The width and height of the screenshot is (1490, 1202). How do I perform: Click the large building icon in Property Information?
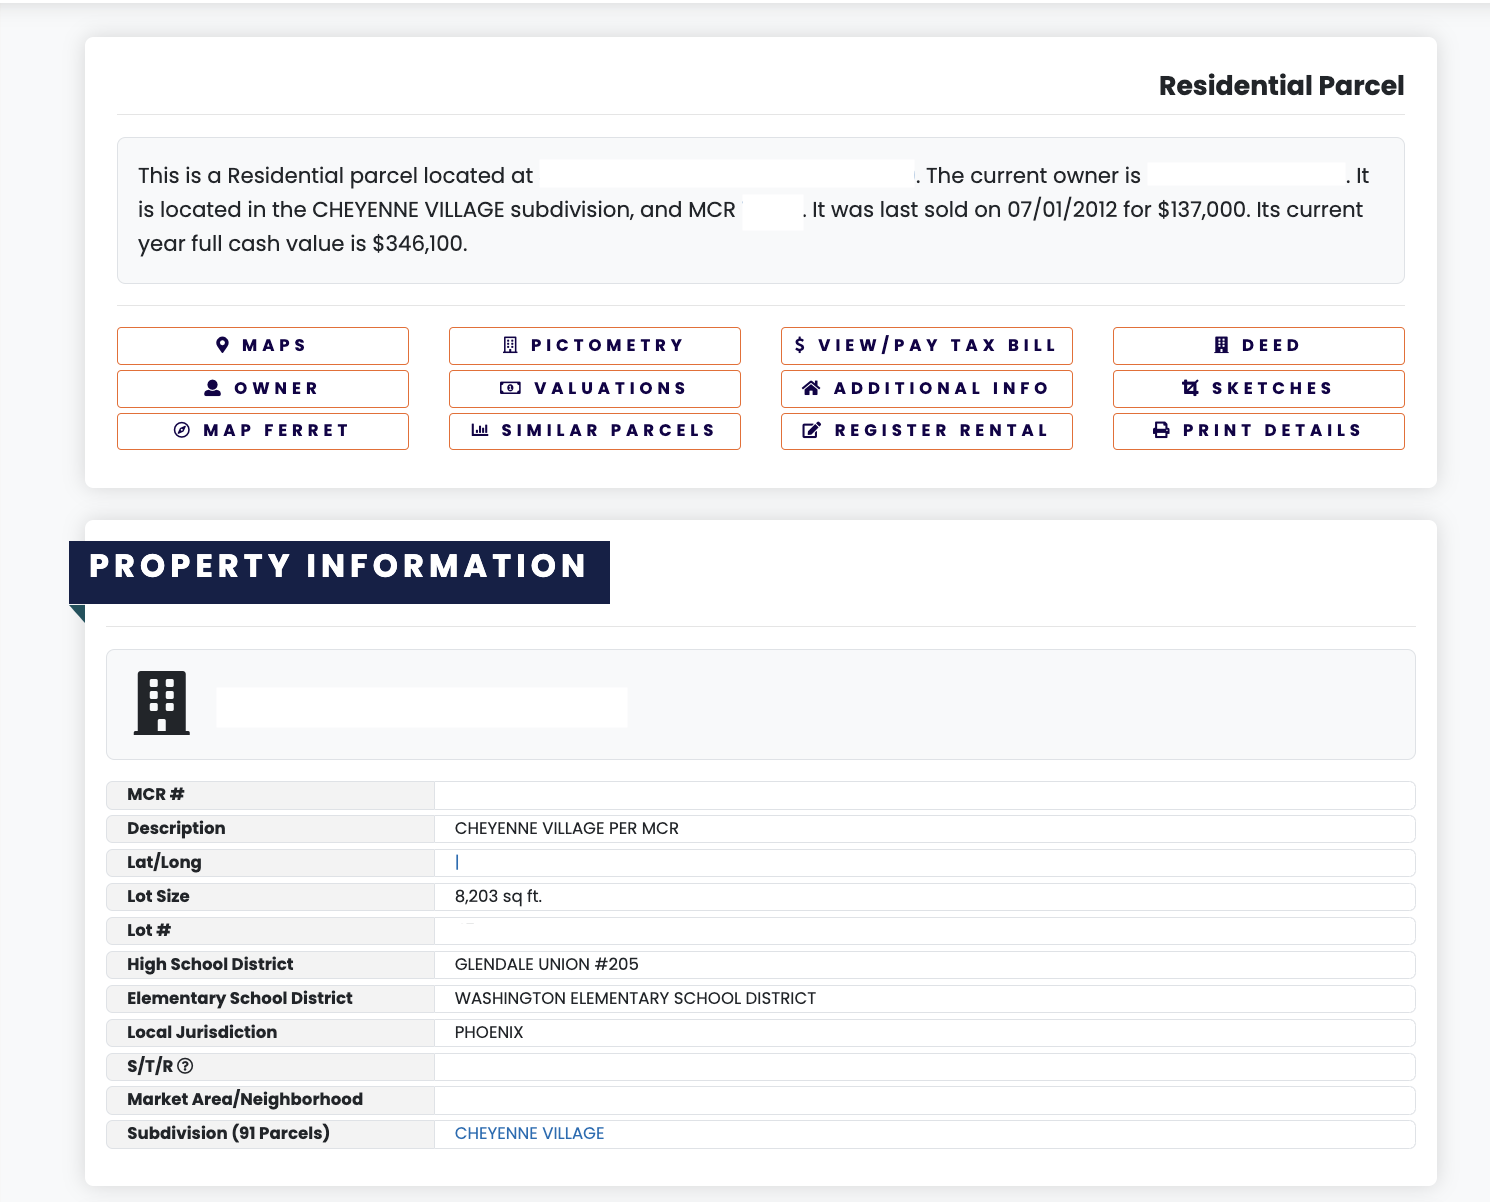162,703
